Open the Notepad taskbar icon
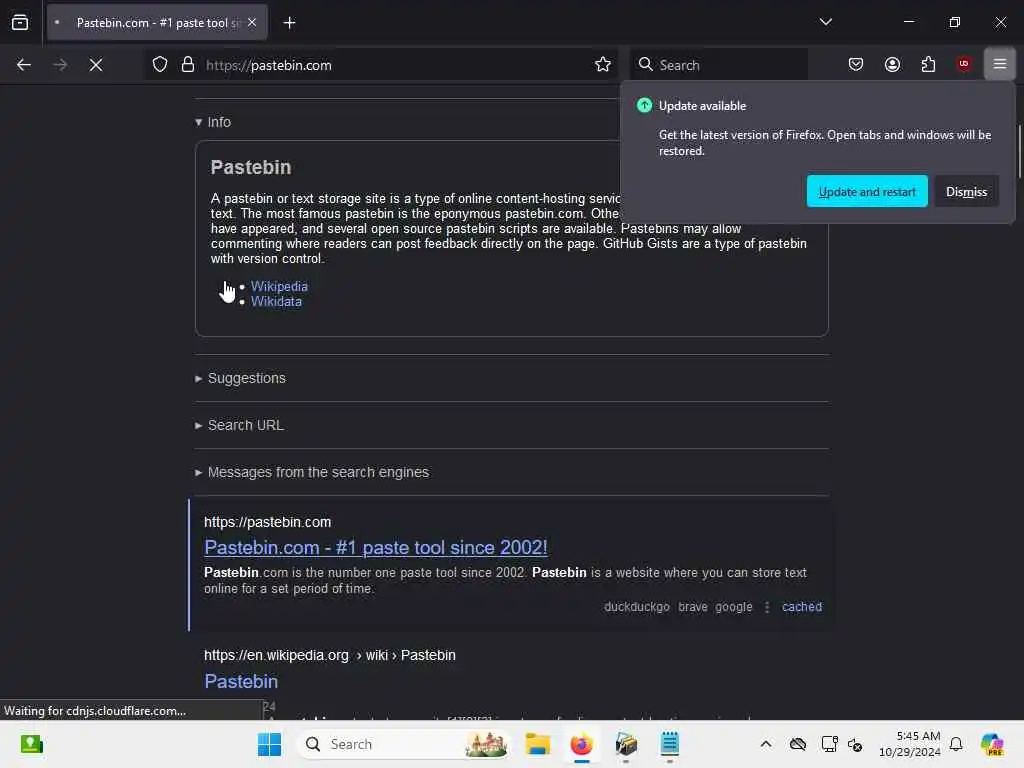This screenshot has width=1024, height=768. point(669,744)
